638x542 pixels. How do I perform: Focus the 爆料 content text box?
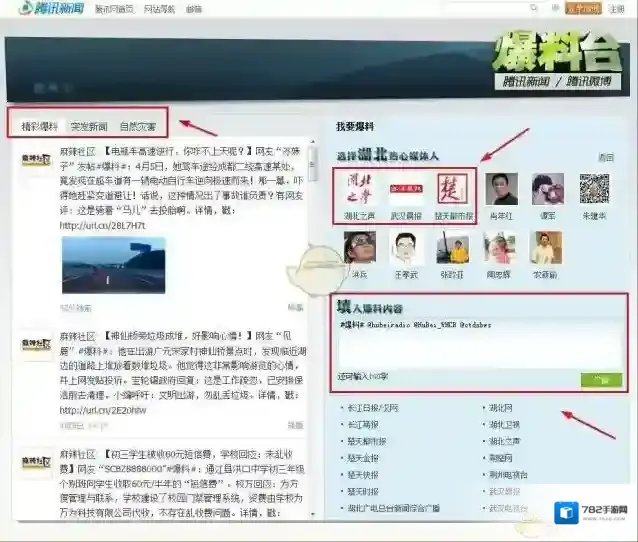[x=480, y=343]
